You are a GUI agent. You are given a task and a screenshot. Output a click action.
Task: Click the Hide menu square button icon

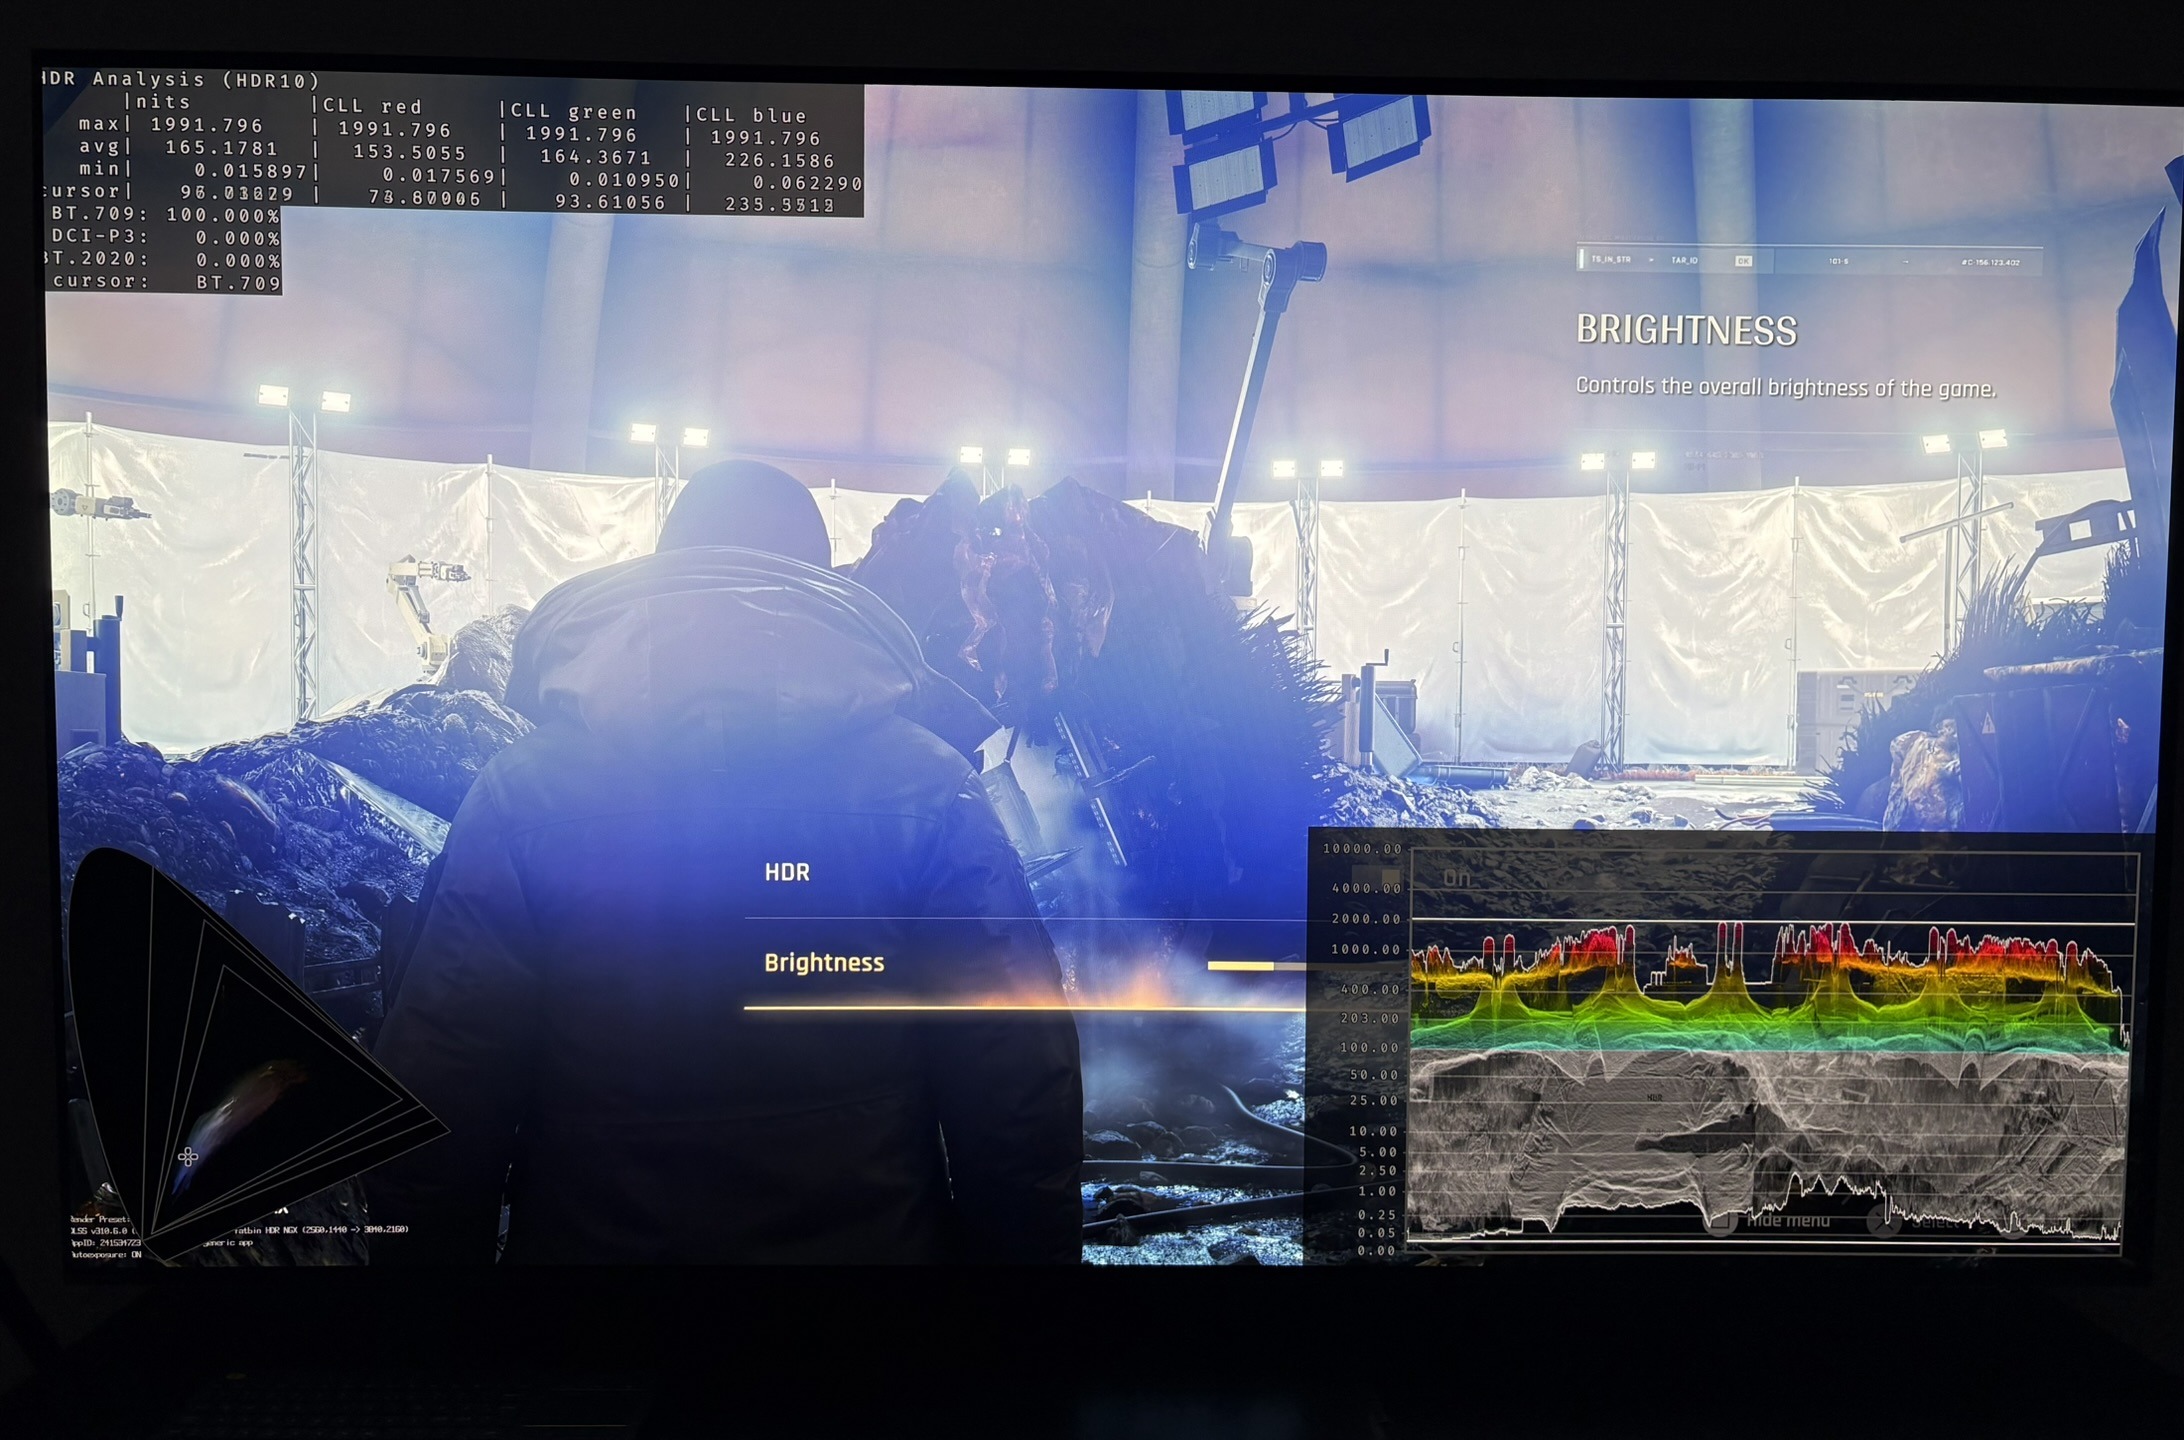point(1719,1221)
